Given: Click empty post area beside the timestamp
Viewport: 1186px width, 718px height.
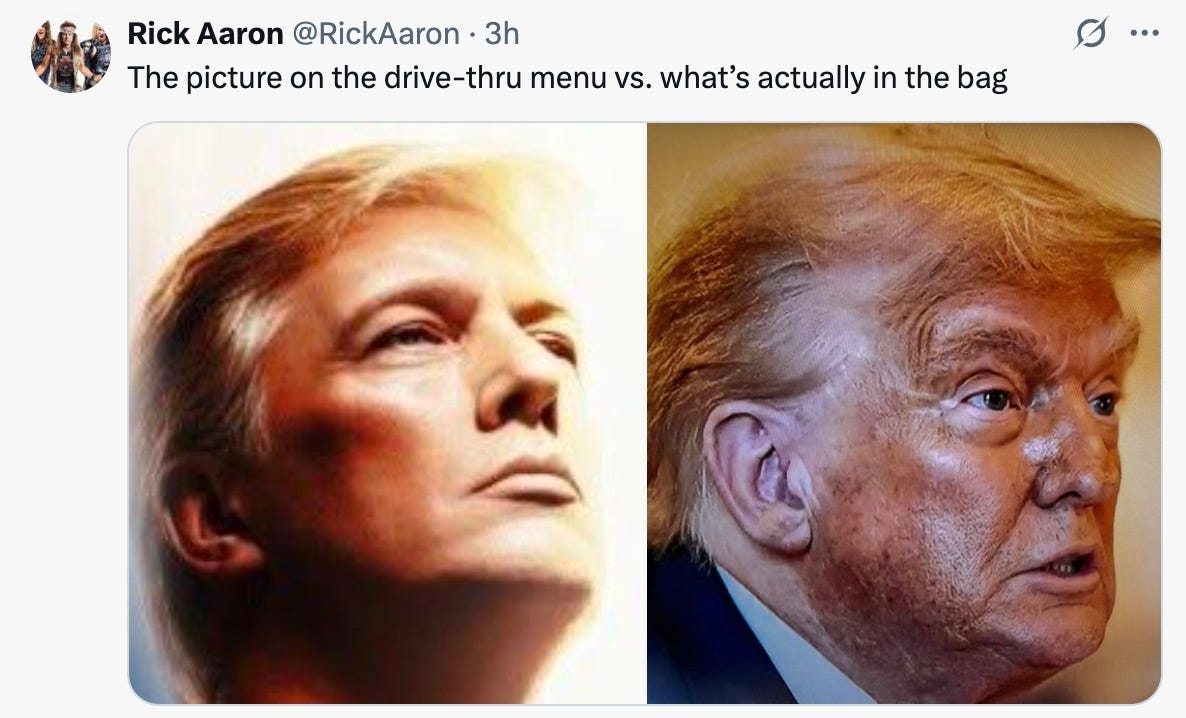Looking at the screenshot, I should (x=794, y=33).
